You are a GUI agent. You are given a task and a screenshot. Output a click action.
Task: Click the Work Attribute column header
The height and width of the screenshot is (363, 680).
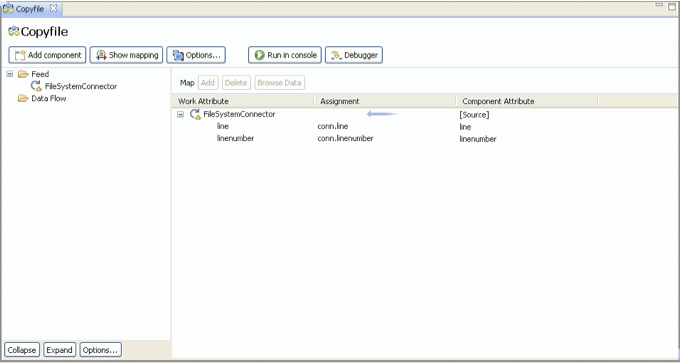[244, 101]
